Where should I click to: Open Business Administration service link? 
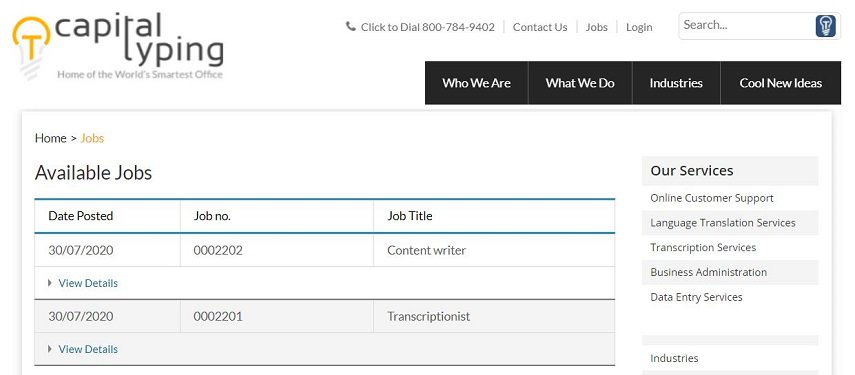click(x=708, y=272)
